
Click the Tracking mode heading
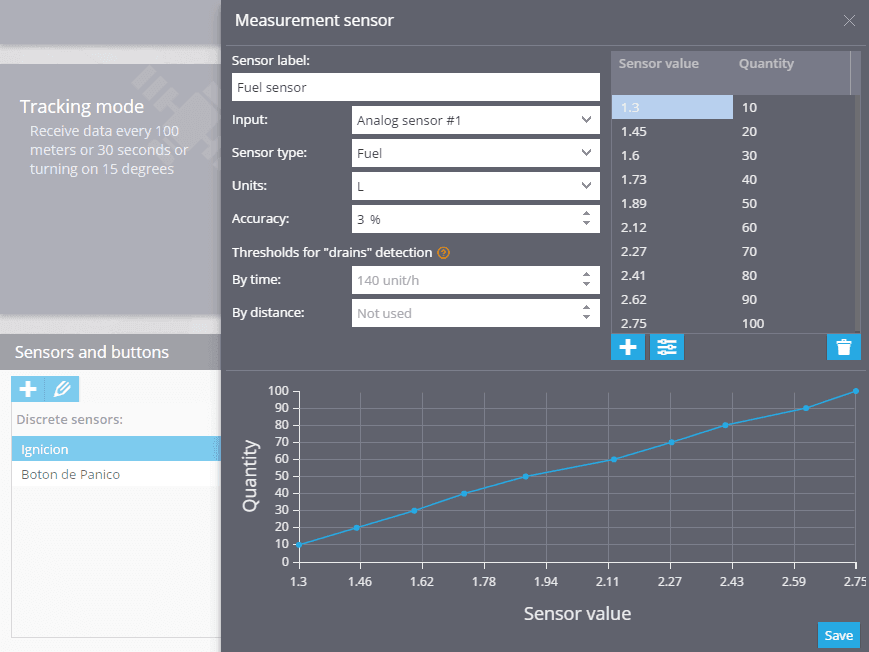(x=82, y=106)
